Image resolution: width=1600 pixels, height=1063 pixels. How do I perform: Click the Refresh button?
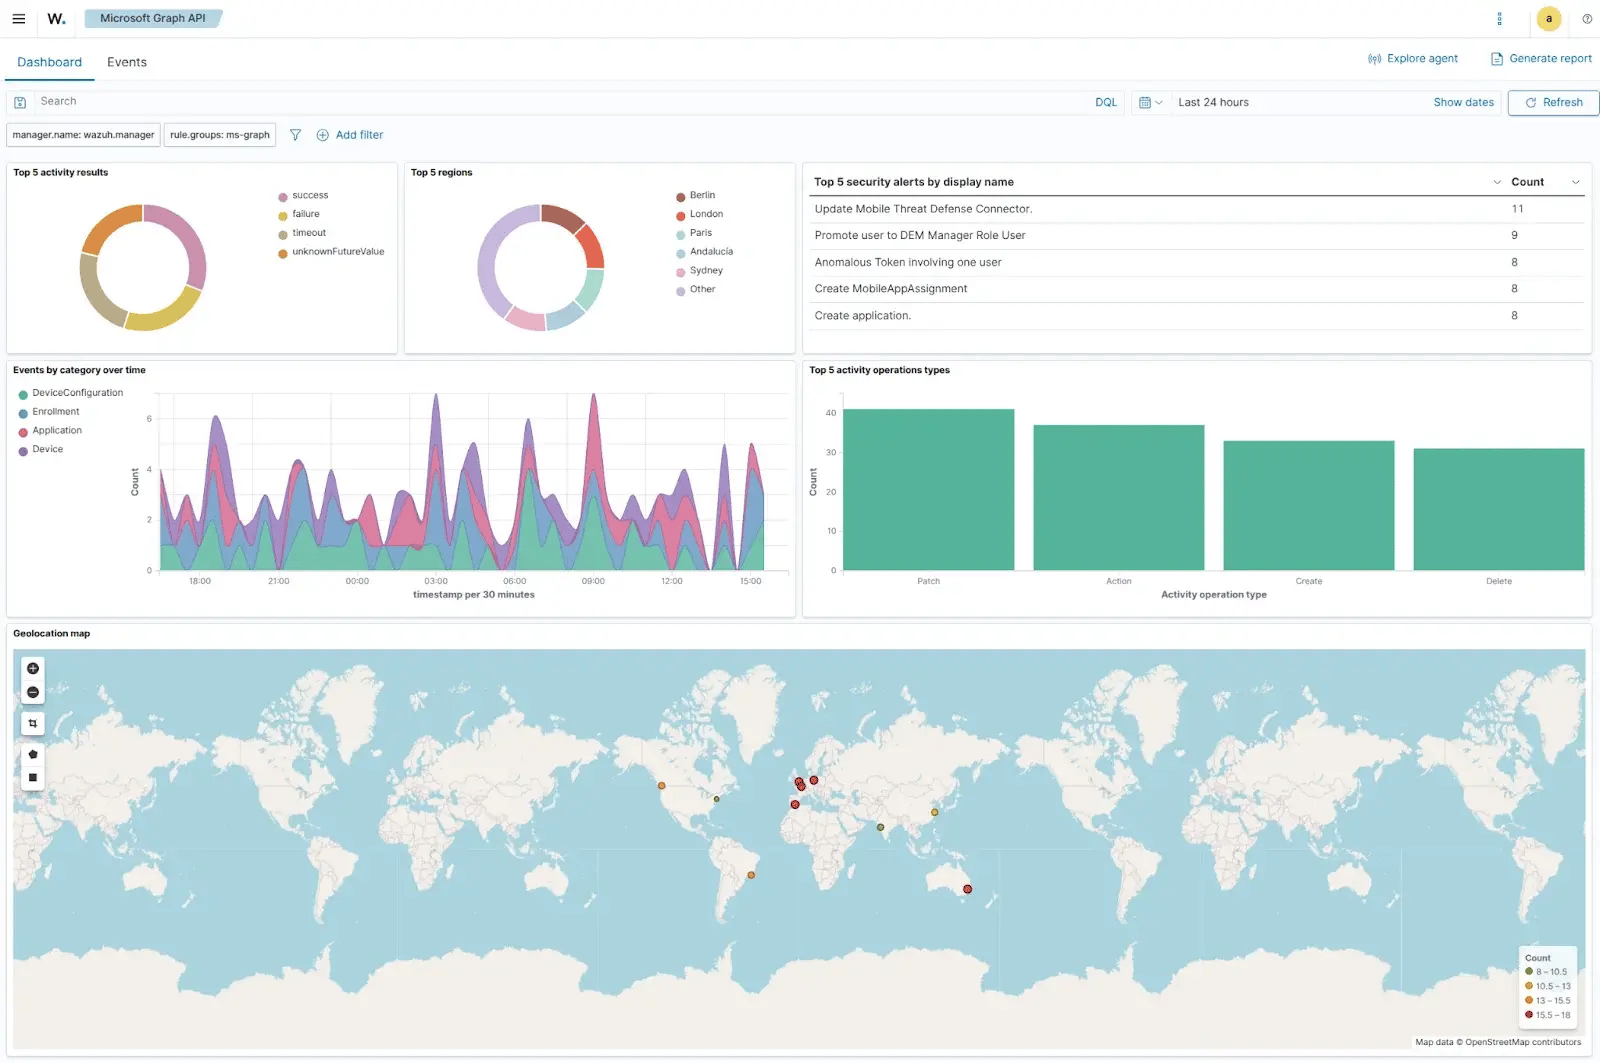(1553, 102)
